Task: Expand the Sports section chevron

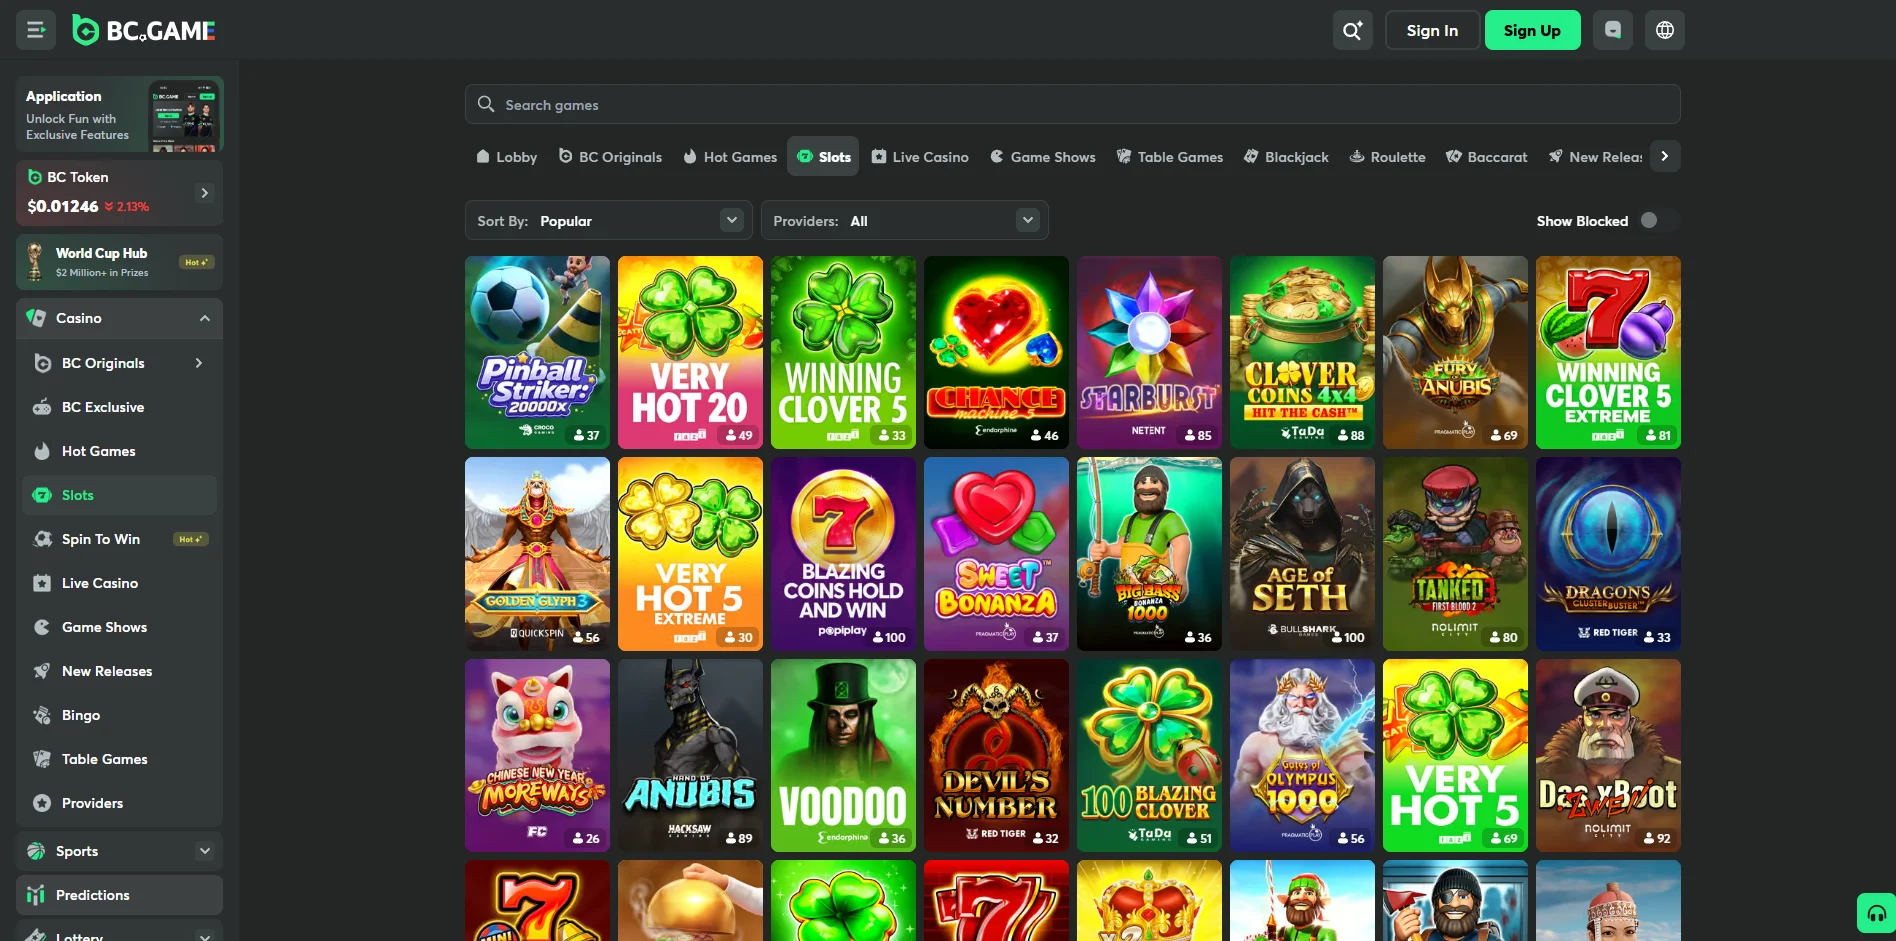Action: click(205, 851)
